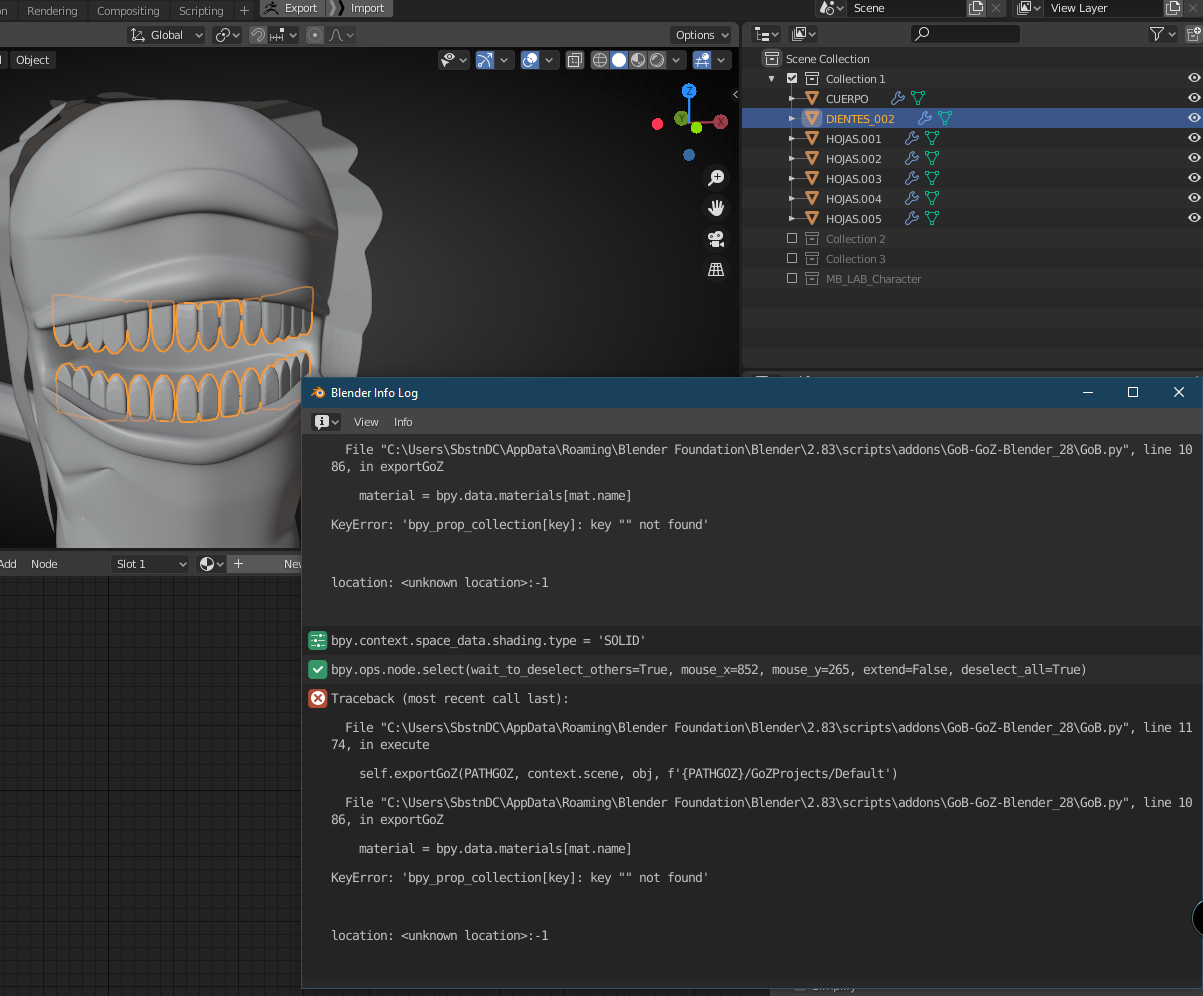The image size is (1203, 996).
Task: Enable the Collection 2 checkbox
Action: [792, 239]
